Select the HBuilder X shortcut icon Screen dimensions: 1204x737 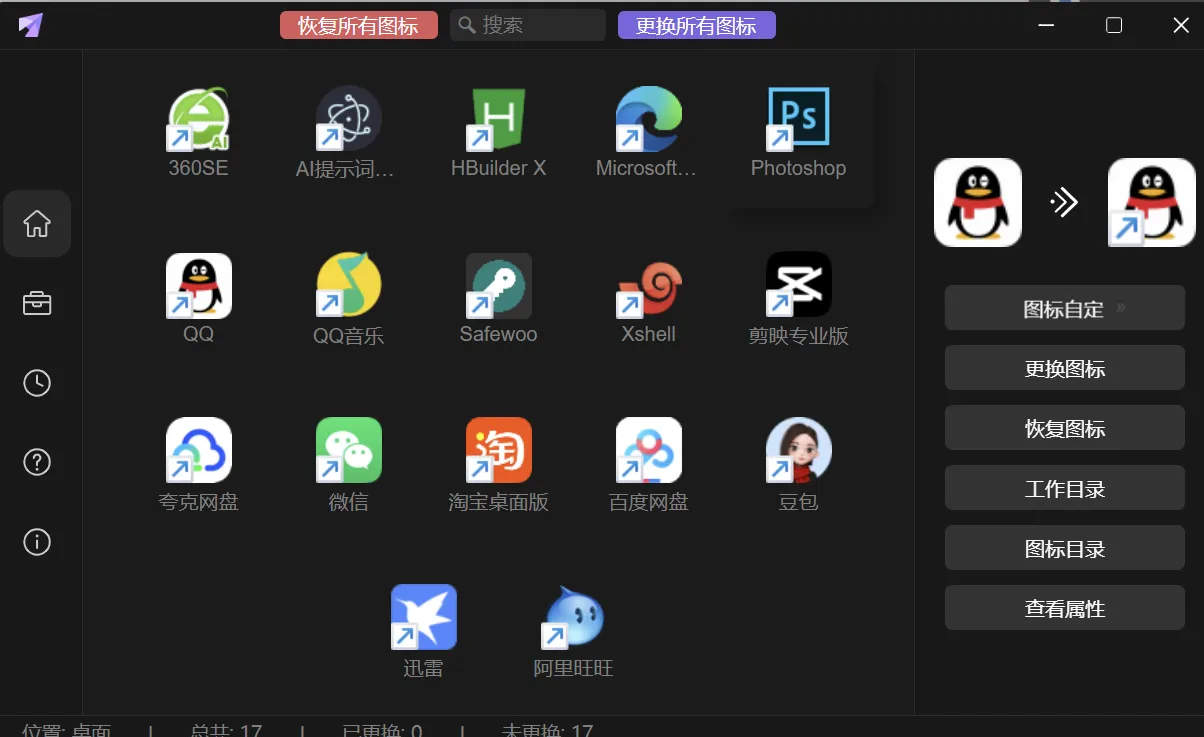(497, 117)
